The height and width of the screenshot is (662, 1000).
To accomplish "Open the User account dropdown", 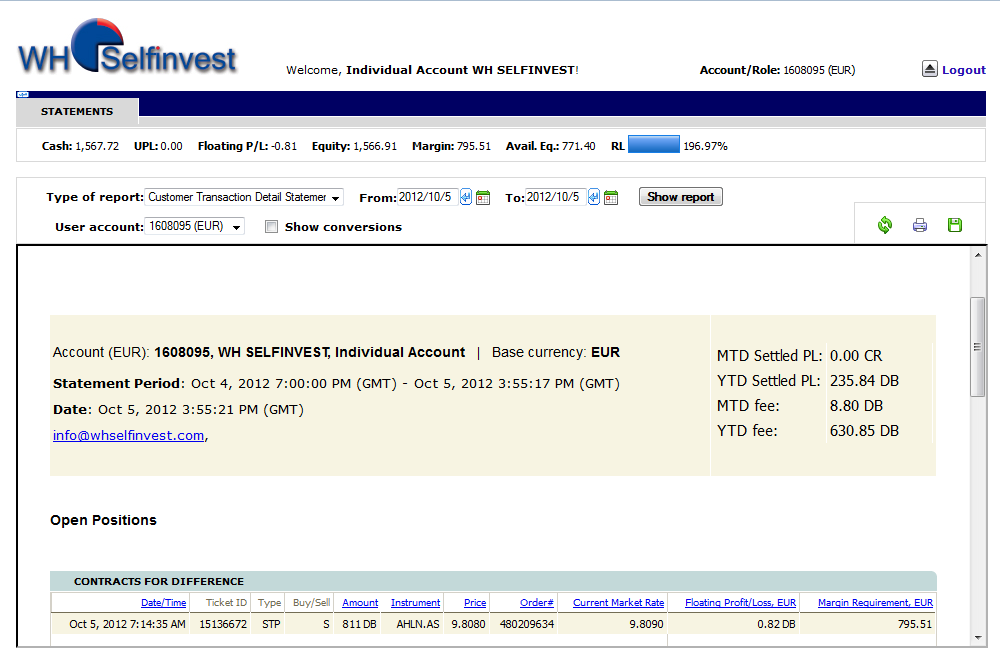I will pos(195,226).
